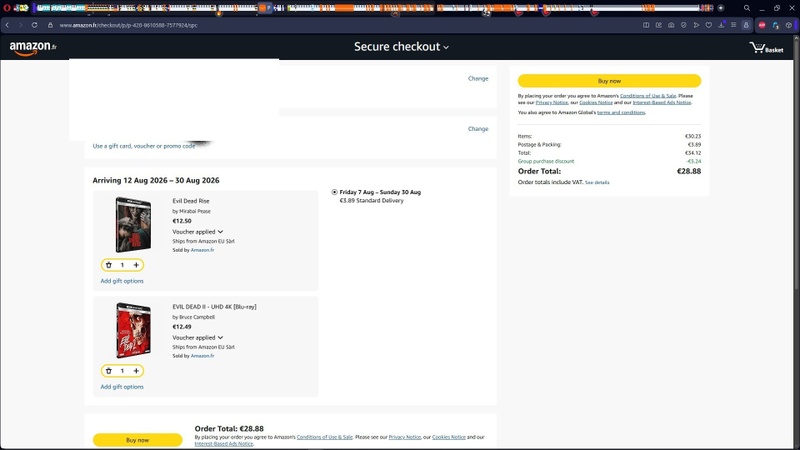Open Amazon.fr seller link under EVIL DEAD II
Screen dimensions: 800x450
[203, 356]
